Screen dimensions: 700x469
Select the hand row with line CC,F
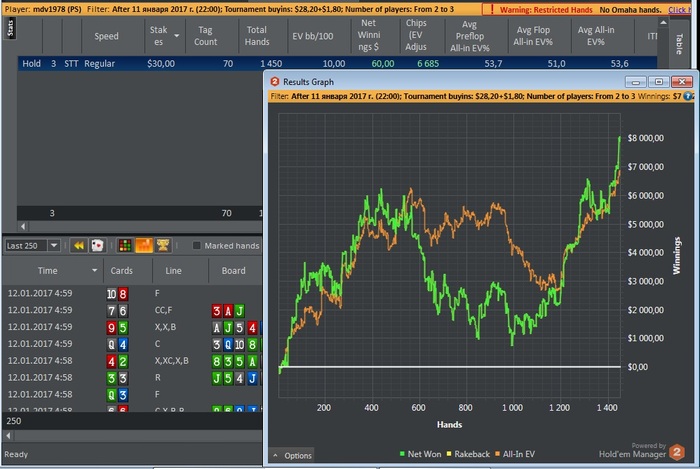click(133, 310)
